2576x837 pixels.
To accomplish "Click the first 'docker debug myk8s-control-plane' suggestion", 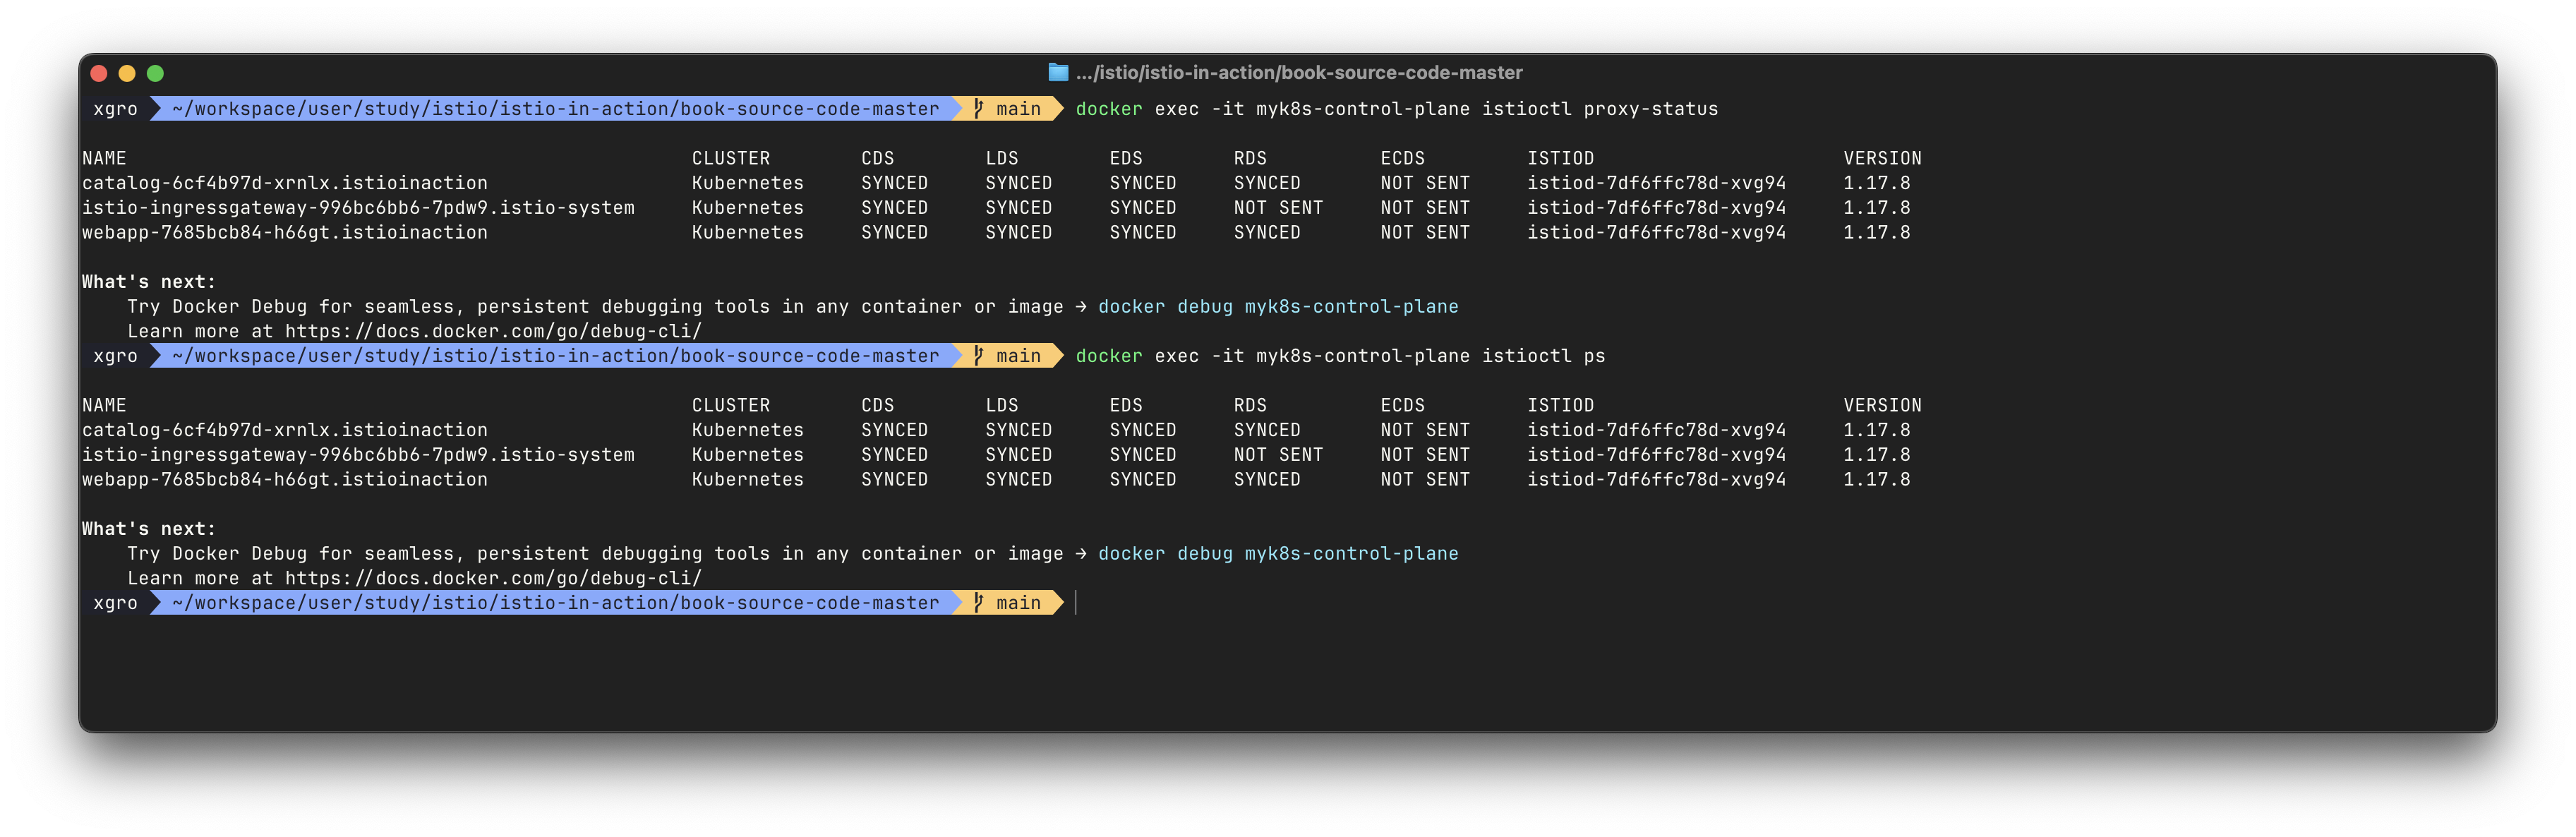I will click(x=1278, y=306).
